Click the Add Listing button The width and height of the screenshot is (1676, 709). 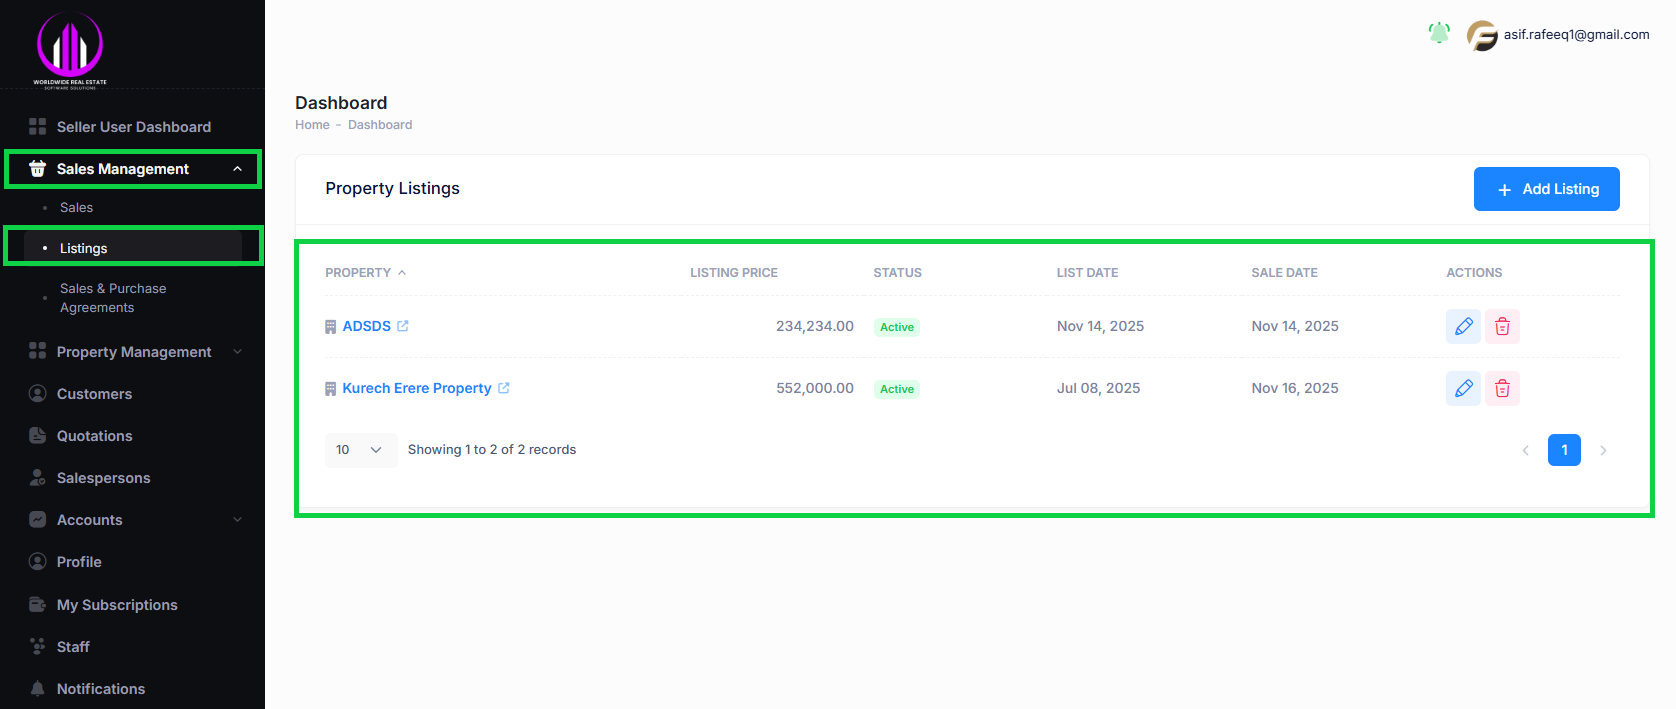click(1546, 189)
